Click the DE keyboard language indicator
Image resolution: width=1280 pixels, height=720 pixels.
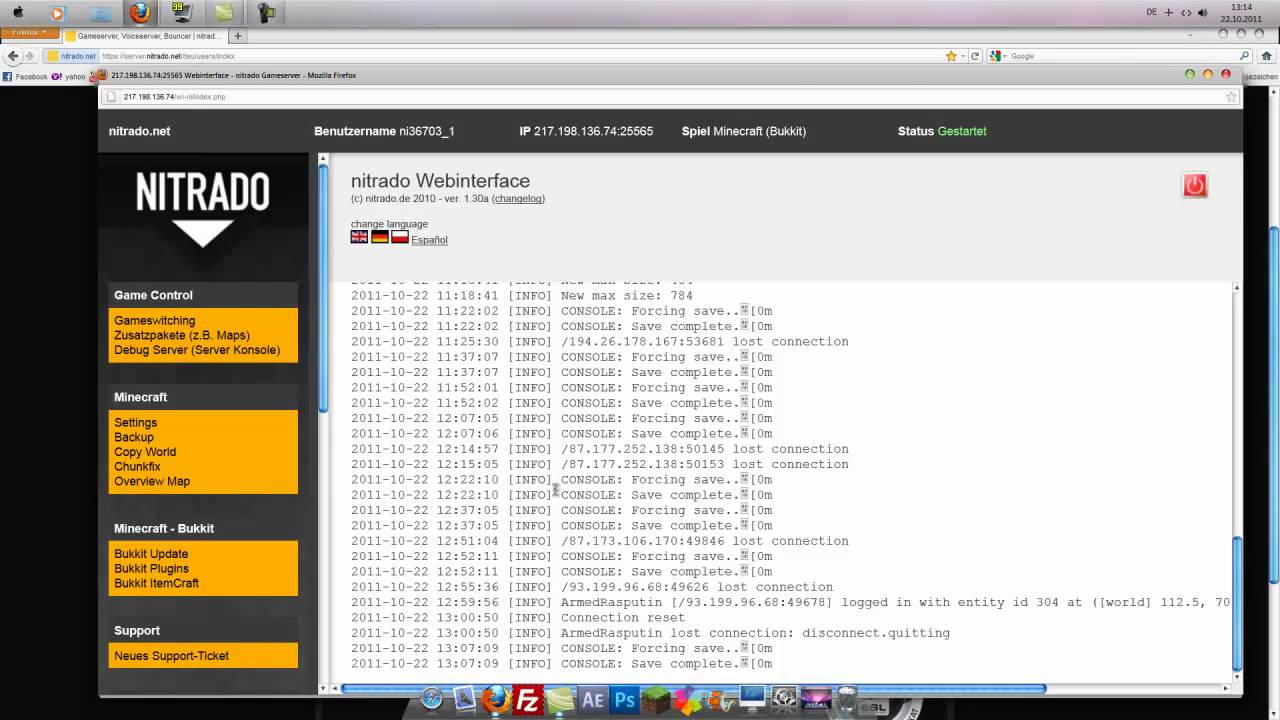point(1152,13)
